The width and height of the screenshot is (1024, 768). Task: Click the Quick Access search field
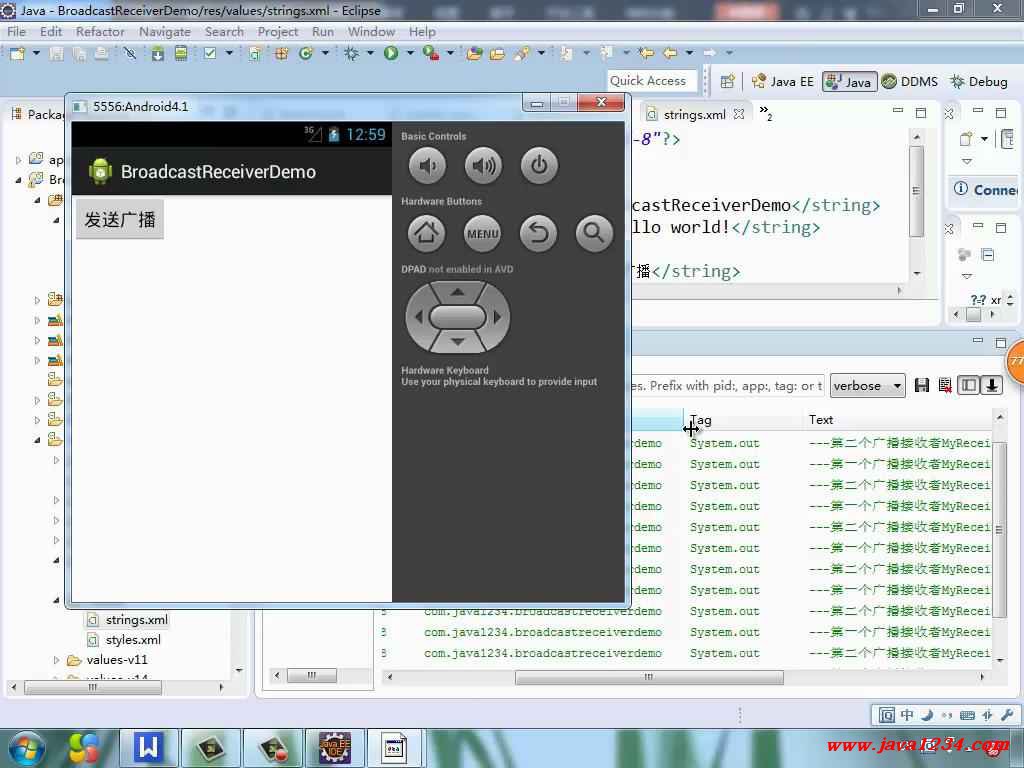pyautogui.click(x=651, y=81)
